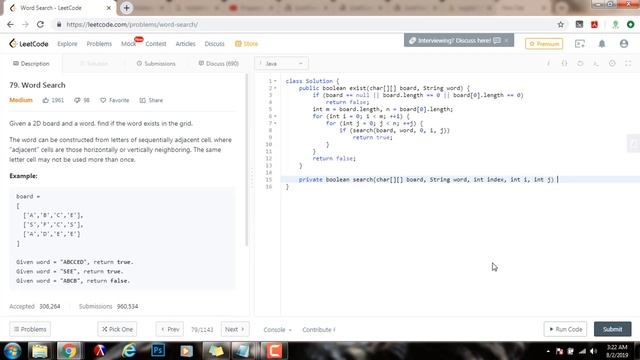The image size is (640, 360).
Task: Go back in browser
Action: (10, 24)
